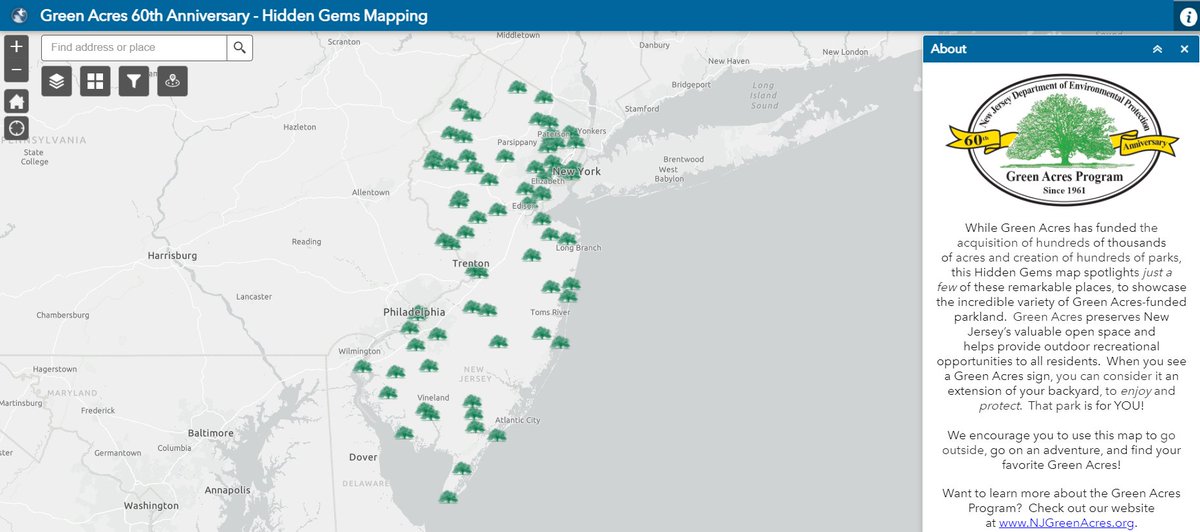This screenshot has width=1200, height=532.
Task: Click the Harrisburg map label
Action: pos(172,256)
